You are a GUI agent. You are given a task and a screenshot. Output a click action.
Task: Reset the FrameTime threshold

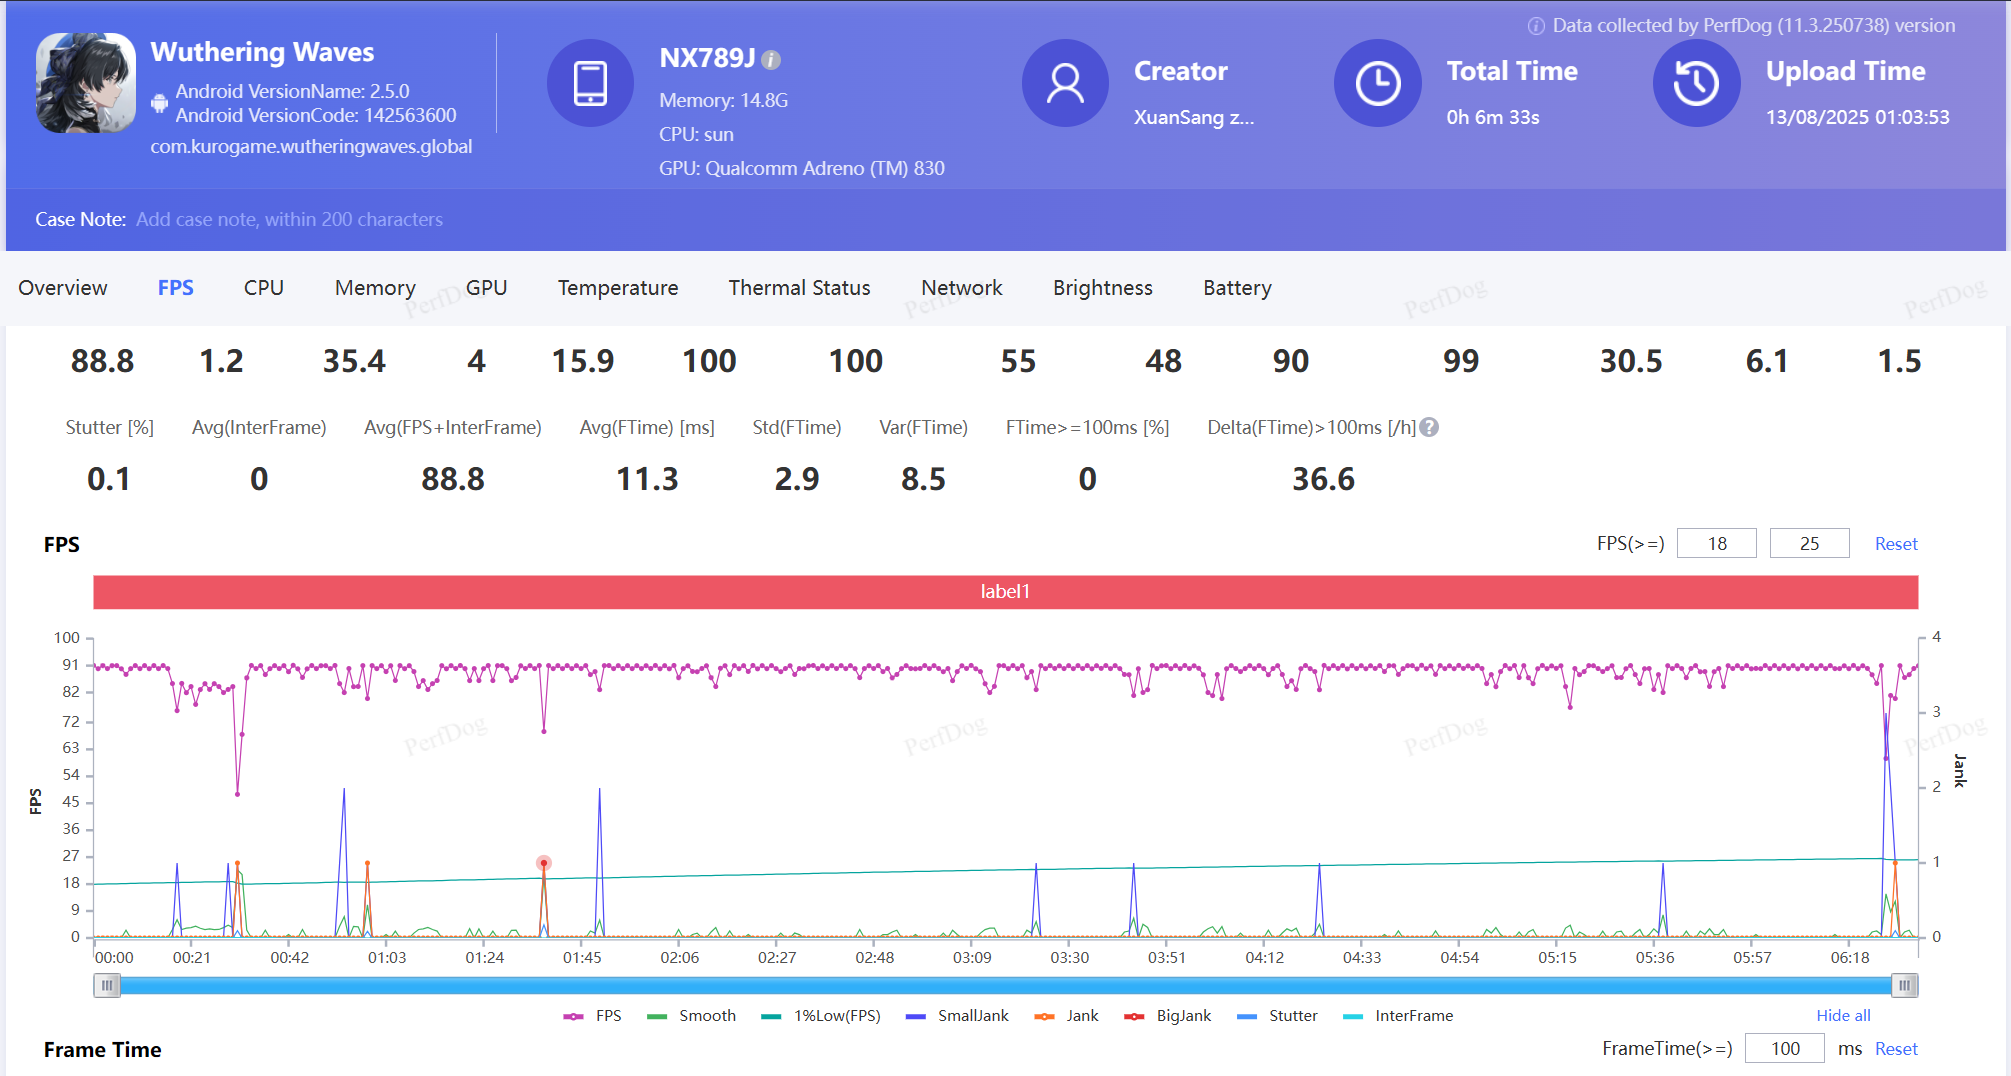click(x=1896, y=1049)
